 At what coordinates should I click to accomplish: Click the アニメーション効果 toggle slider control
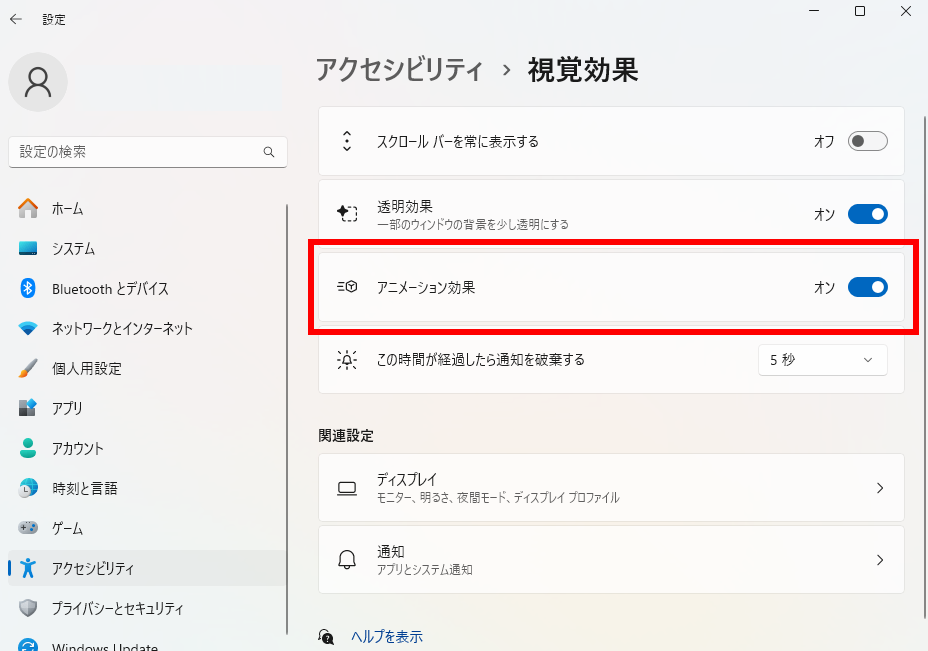tap(866, 287)
